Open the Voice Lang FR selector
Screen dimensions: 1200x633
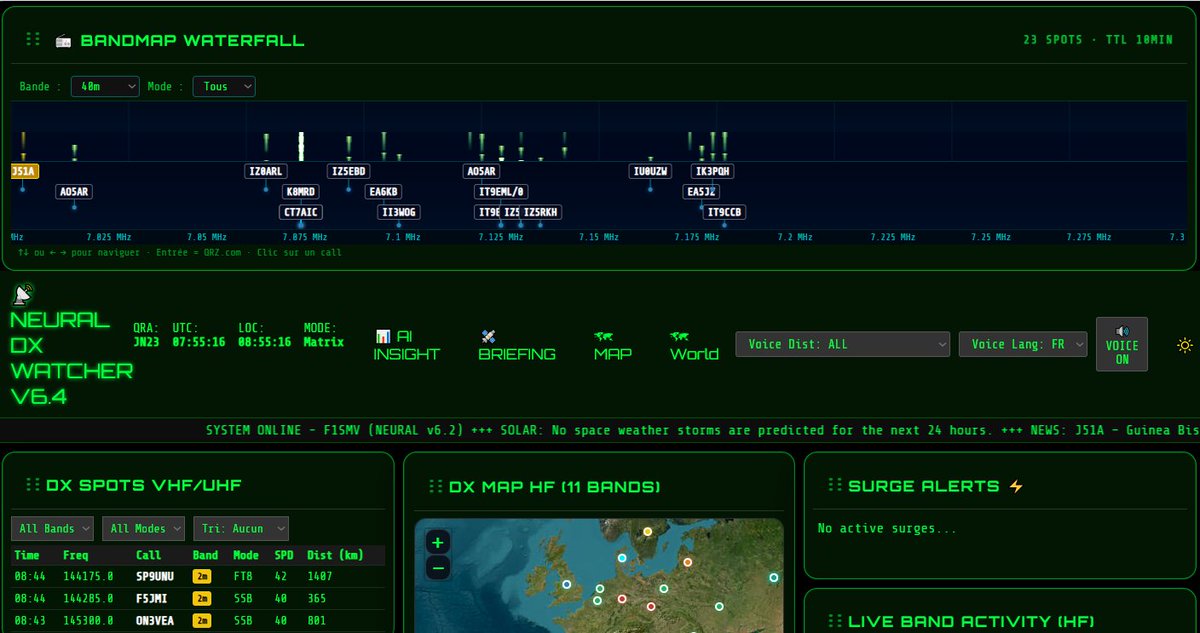click(x=1022, y=343)
